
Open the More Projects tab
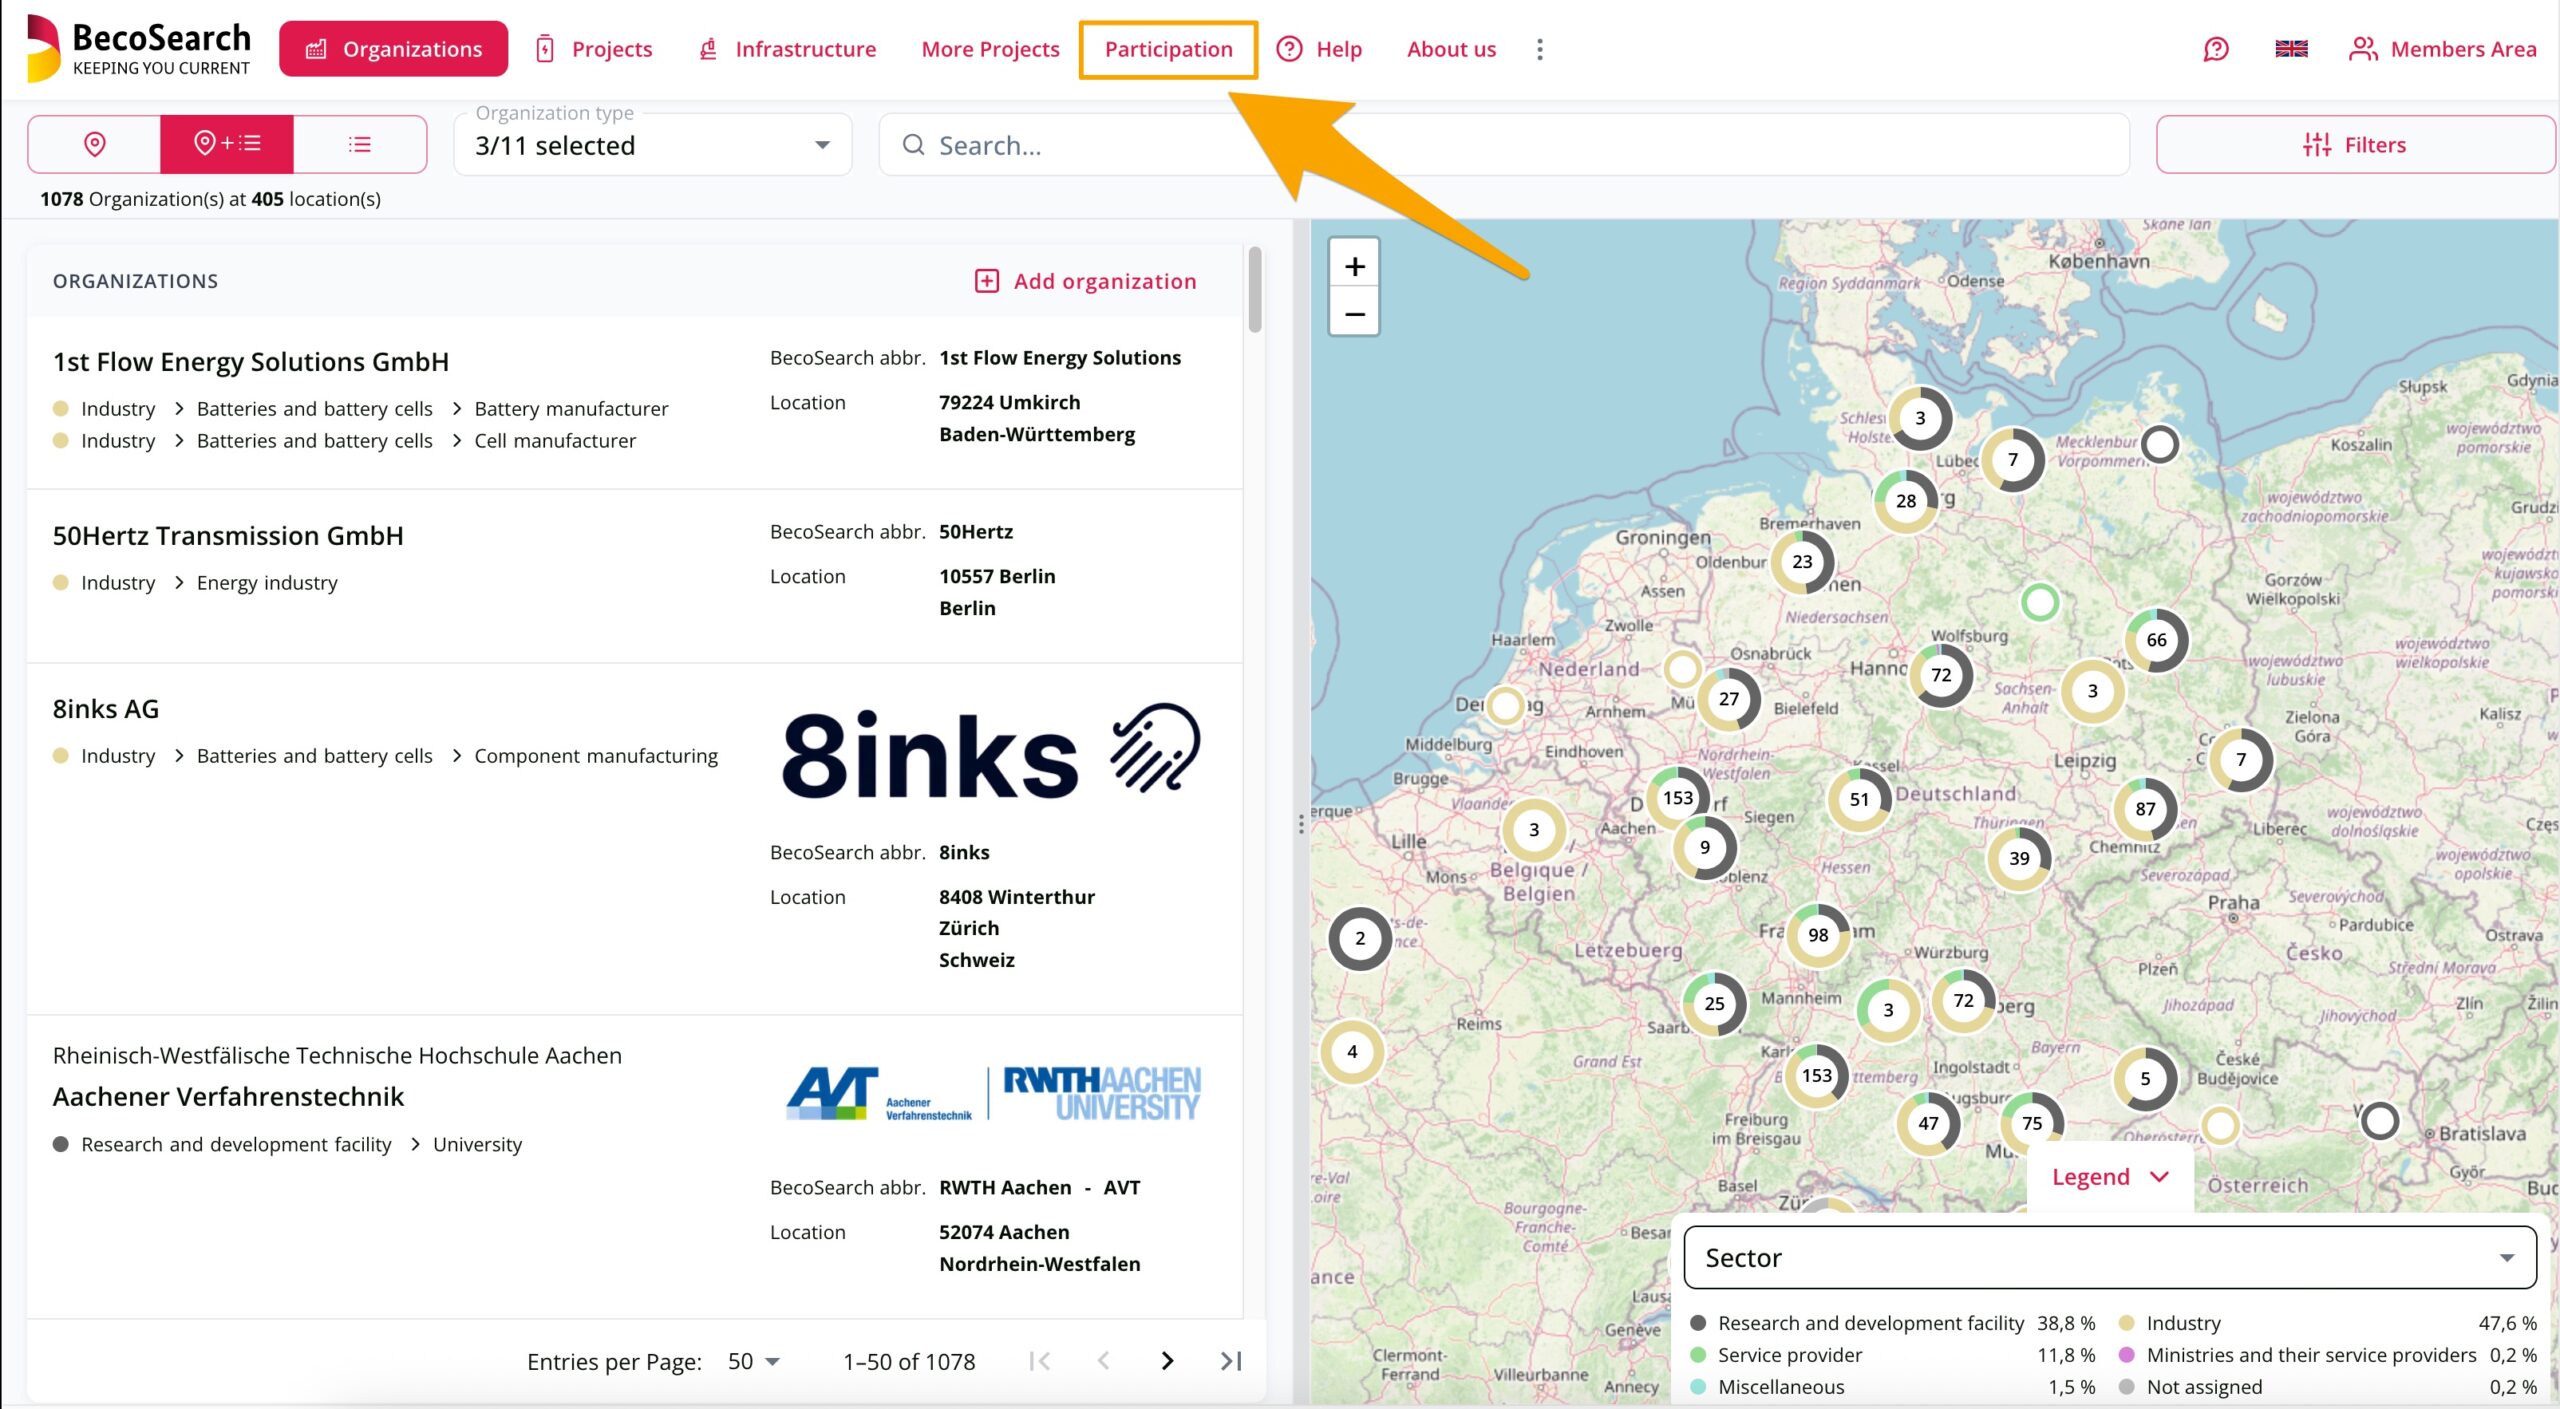click(990, 49)
